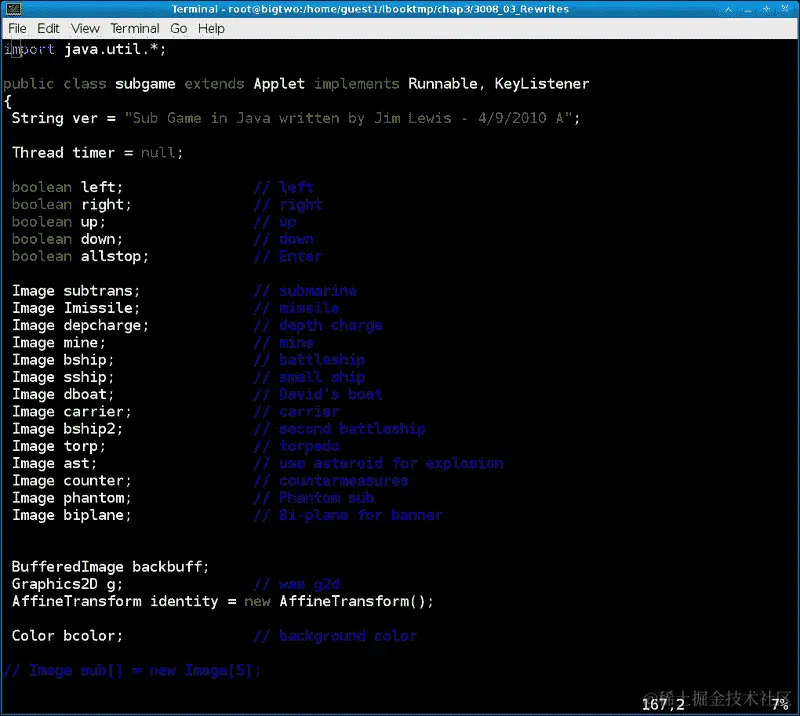Image resolution: width=800 pixels, height=716 pixels.
Task: Click the 'Image ast;' line
Action: [54, 463]
